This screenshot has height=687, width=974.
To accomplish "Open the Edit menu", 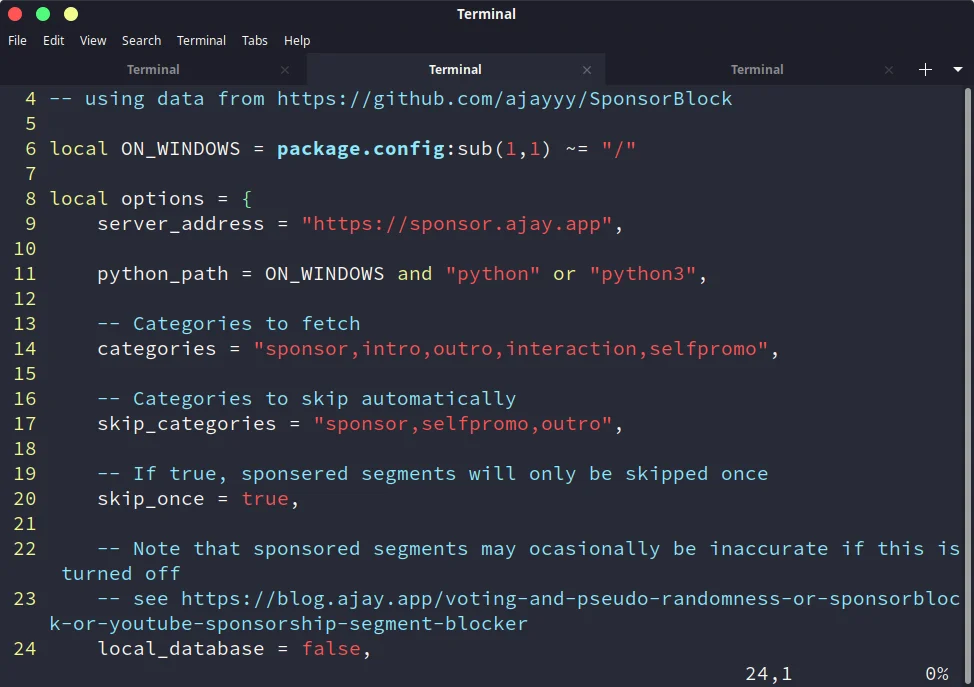I will 53,40.
